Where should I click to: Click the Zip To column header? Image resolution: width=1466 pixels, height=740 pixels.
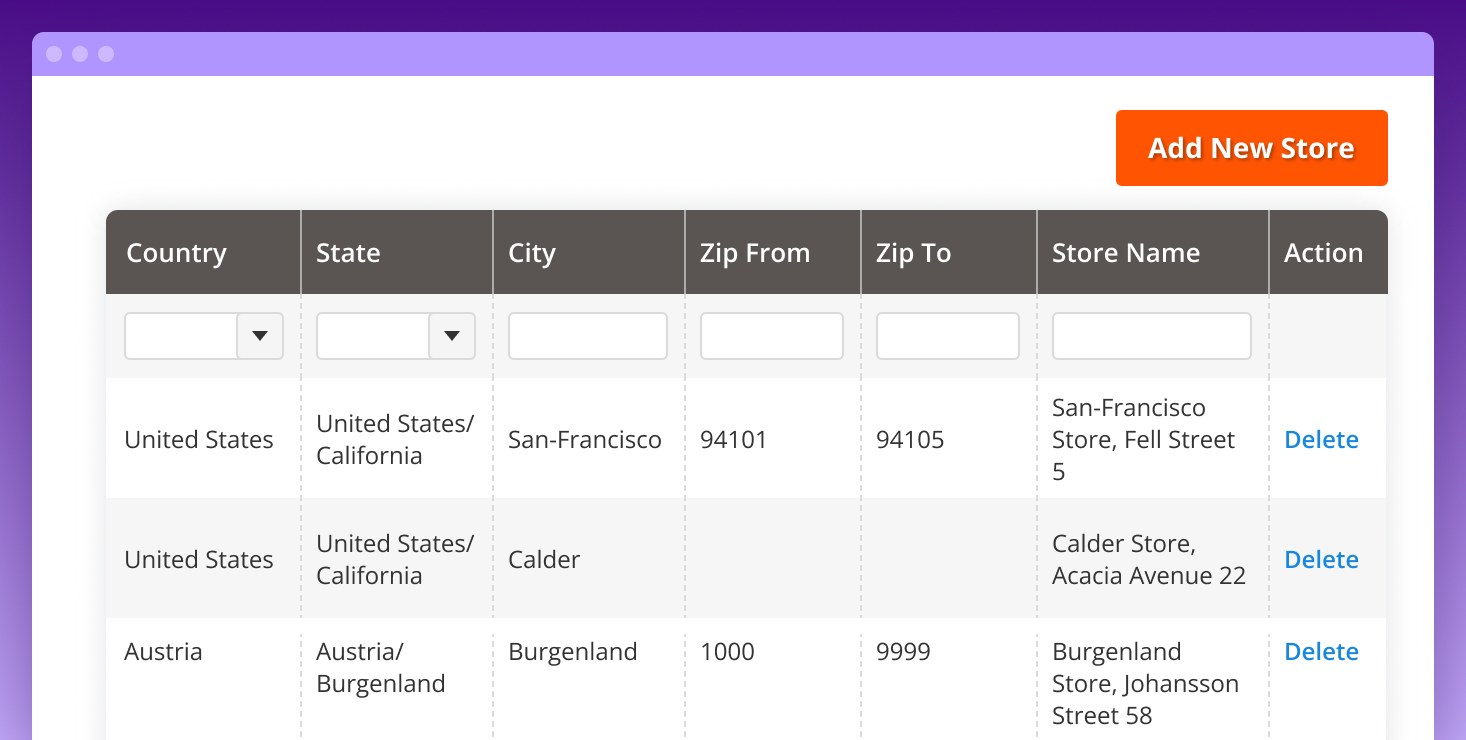(x=913, y=253)
